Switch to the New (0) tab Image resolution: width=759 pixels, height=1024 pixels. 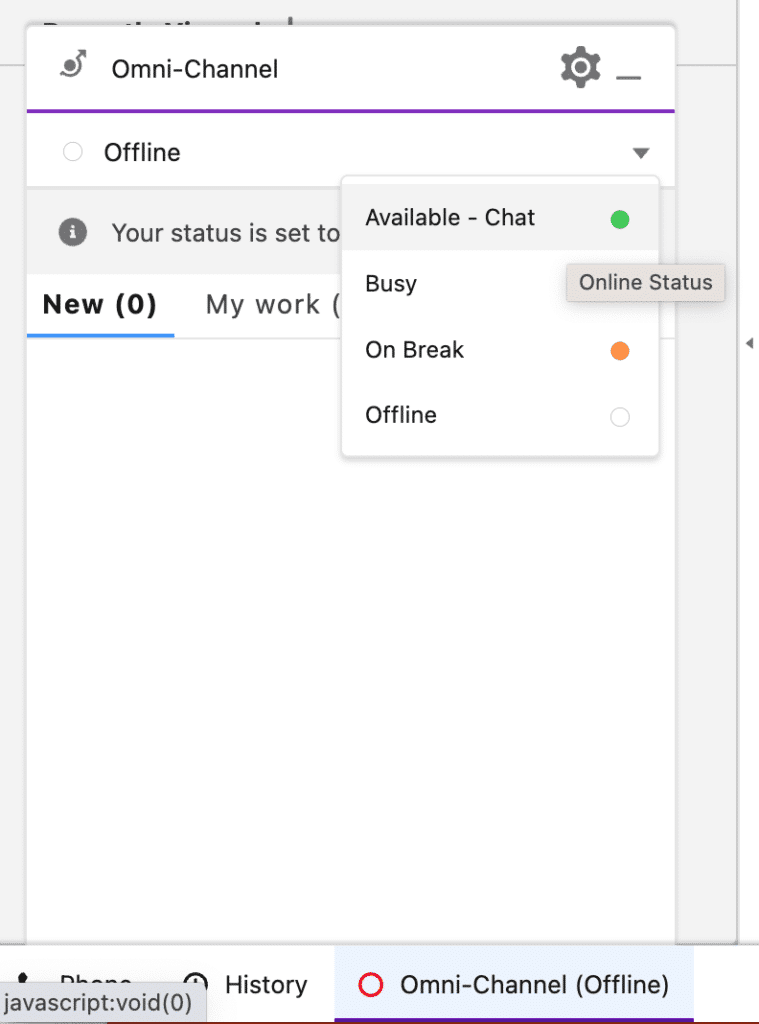pyautogui.click(x=100, y=305)
